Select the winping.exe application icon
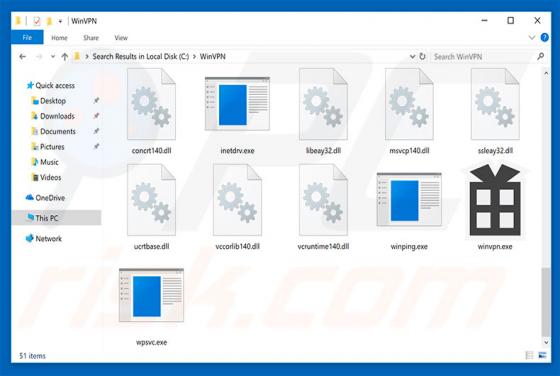 (409, 199)
